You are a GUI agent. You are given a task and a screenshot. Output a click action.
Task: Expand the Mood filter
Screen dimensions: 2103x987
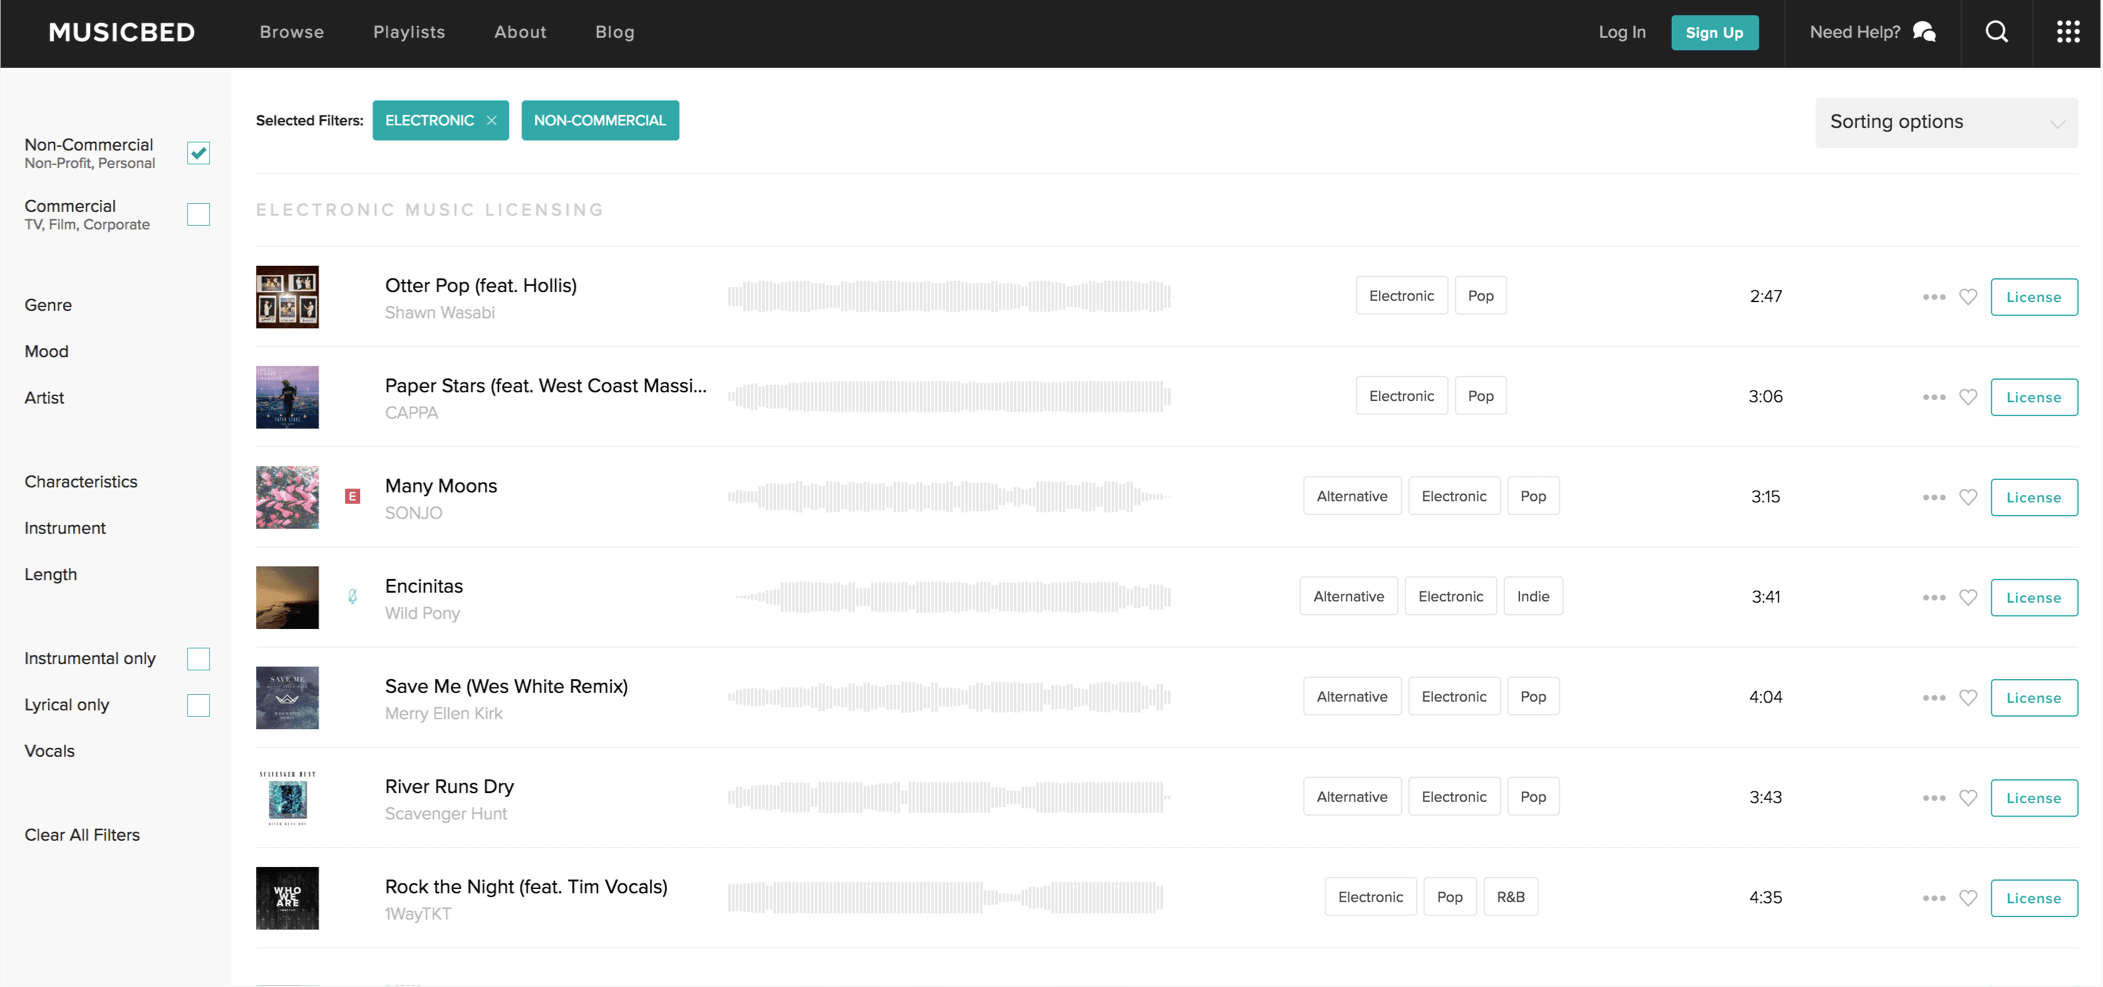[46, 351]
